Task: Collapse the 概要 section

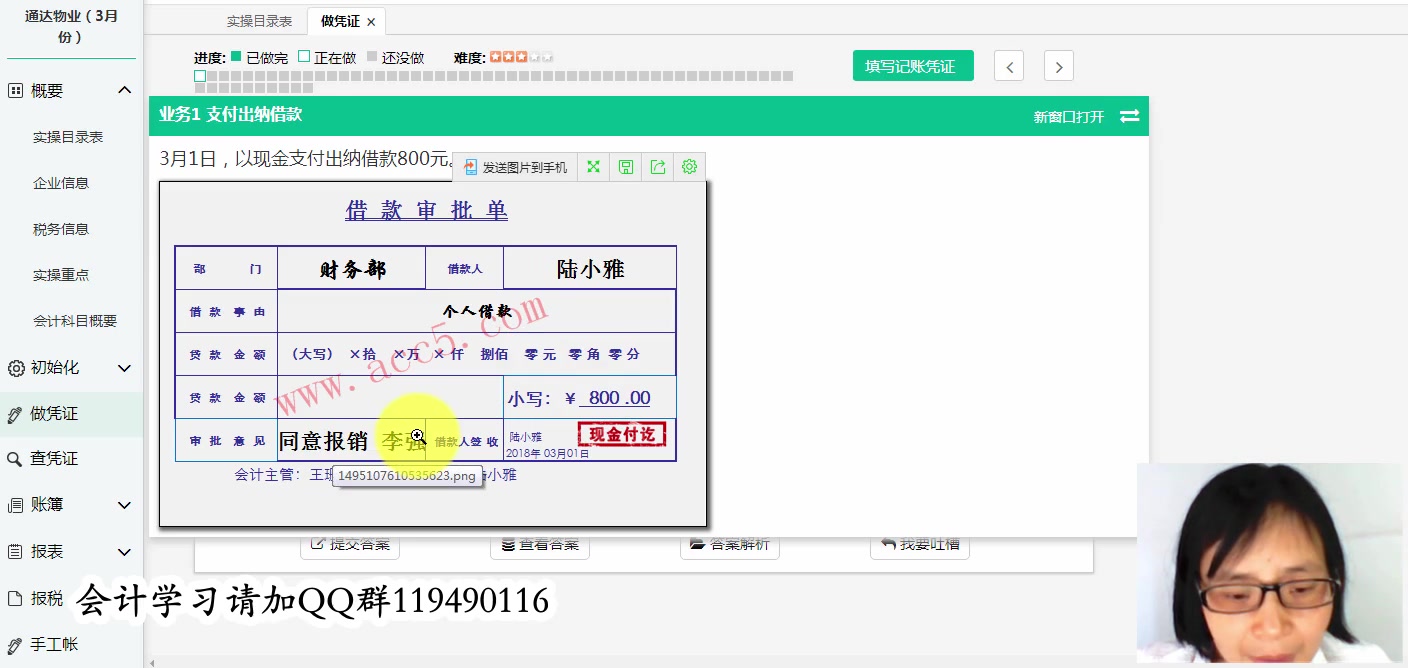Action: click(124, 89)
